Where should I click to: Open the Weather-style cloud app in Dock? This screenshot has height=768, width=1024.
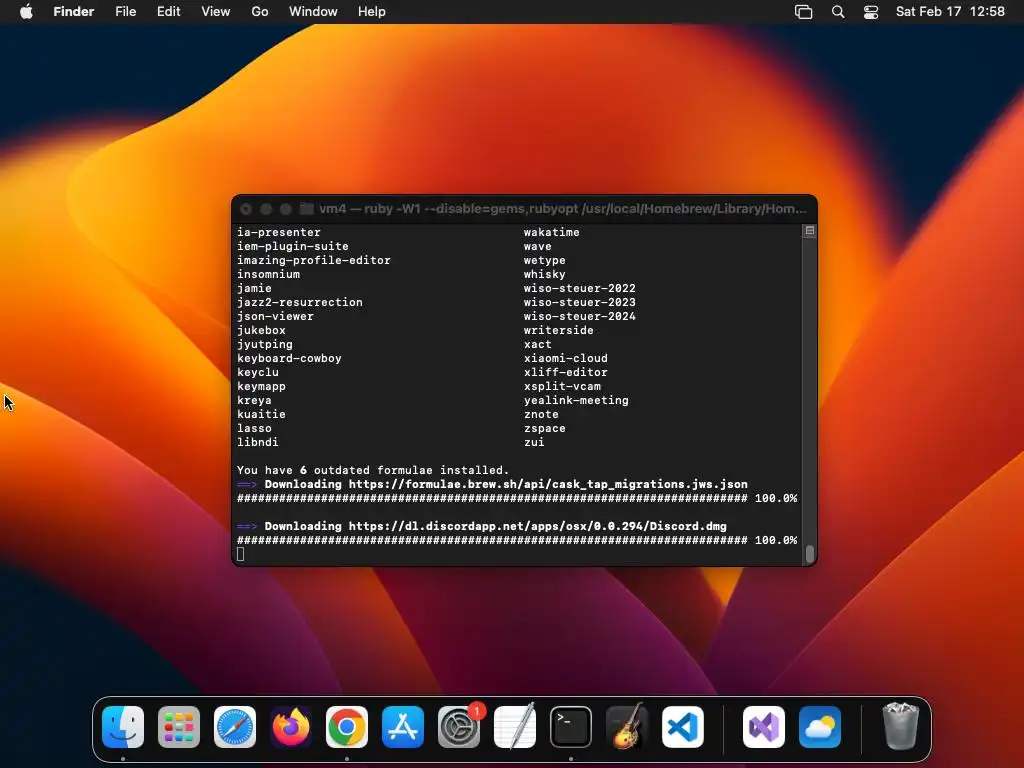(820, 727)
